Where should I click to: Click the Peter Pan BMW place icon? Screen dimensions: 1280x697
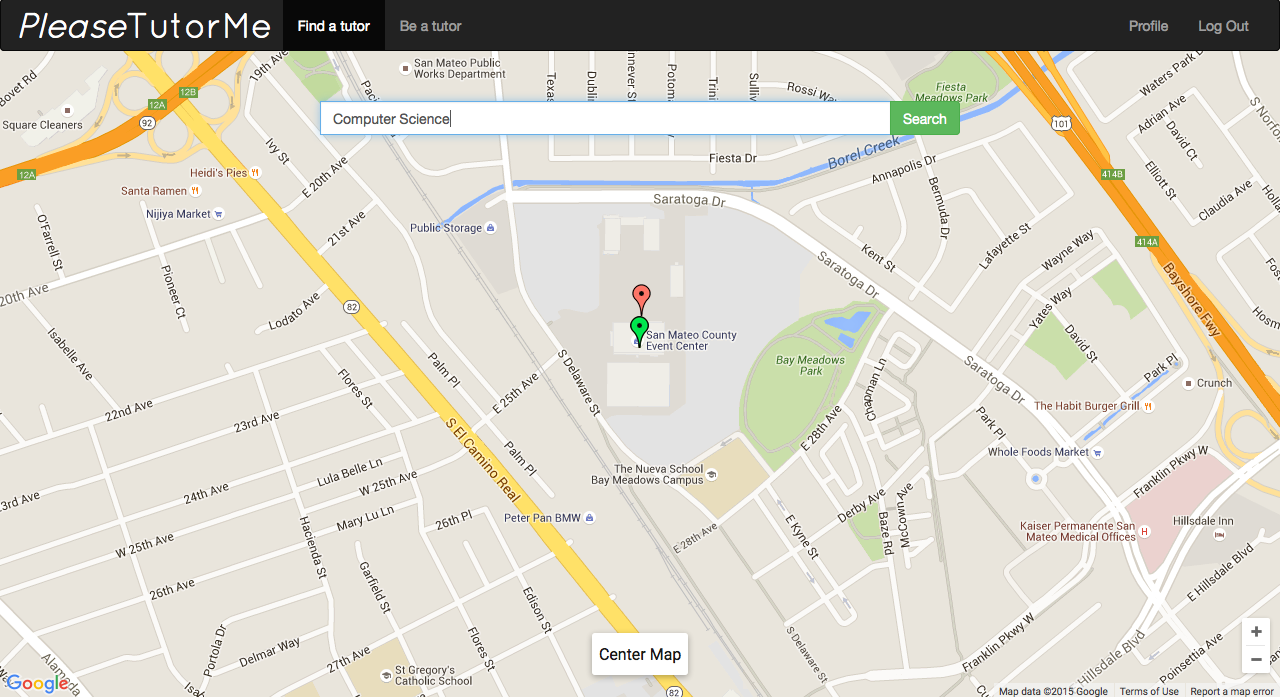tap(590, 518)
